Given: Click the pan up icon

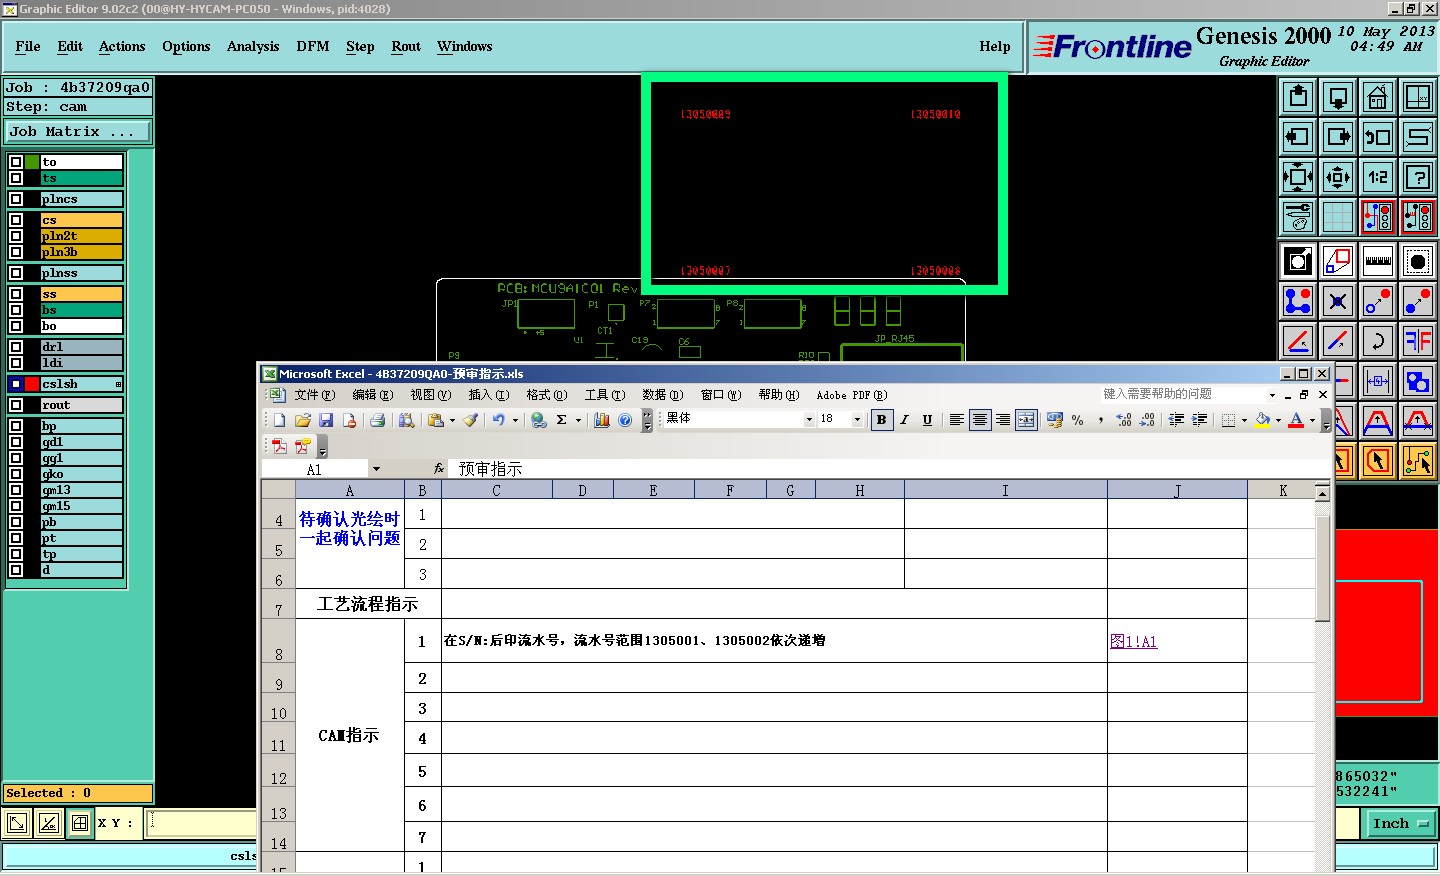Looking at the screenshot, I should click(1298, 97).
